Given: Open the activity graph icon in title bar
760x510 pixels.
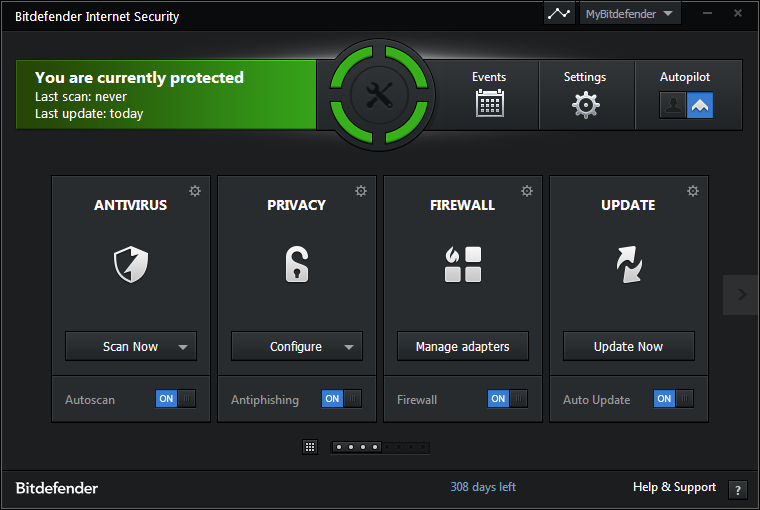Looking at the screenshot, I should pyautogui.click(x=559, y=14).
